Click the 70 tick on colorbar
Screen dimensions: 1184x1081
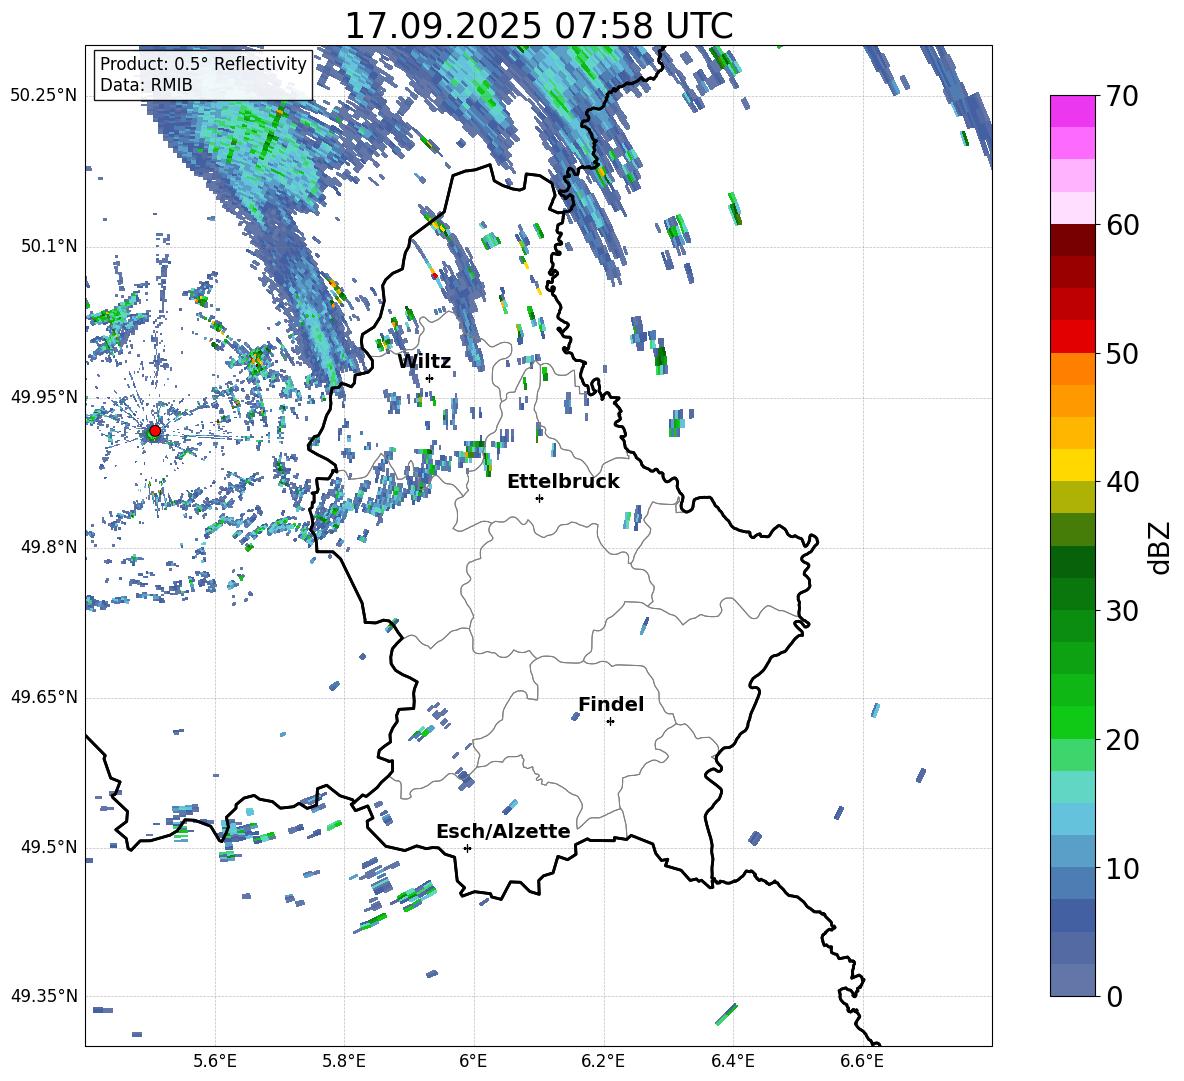(1122, 97)
